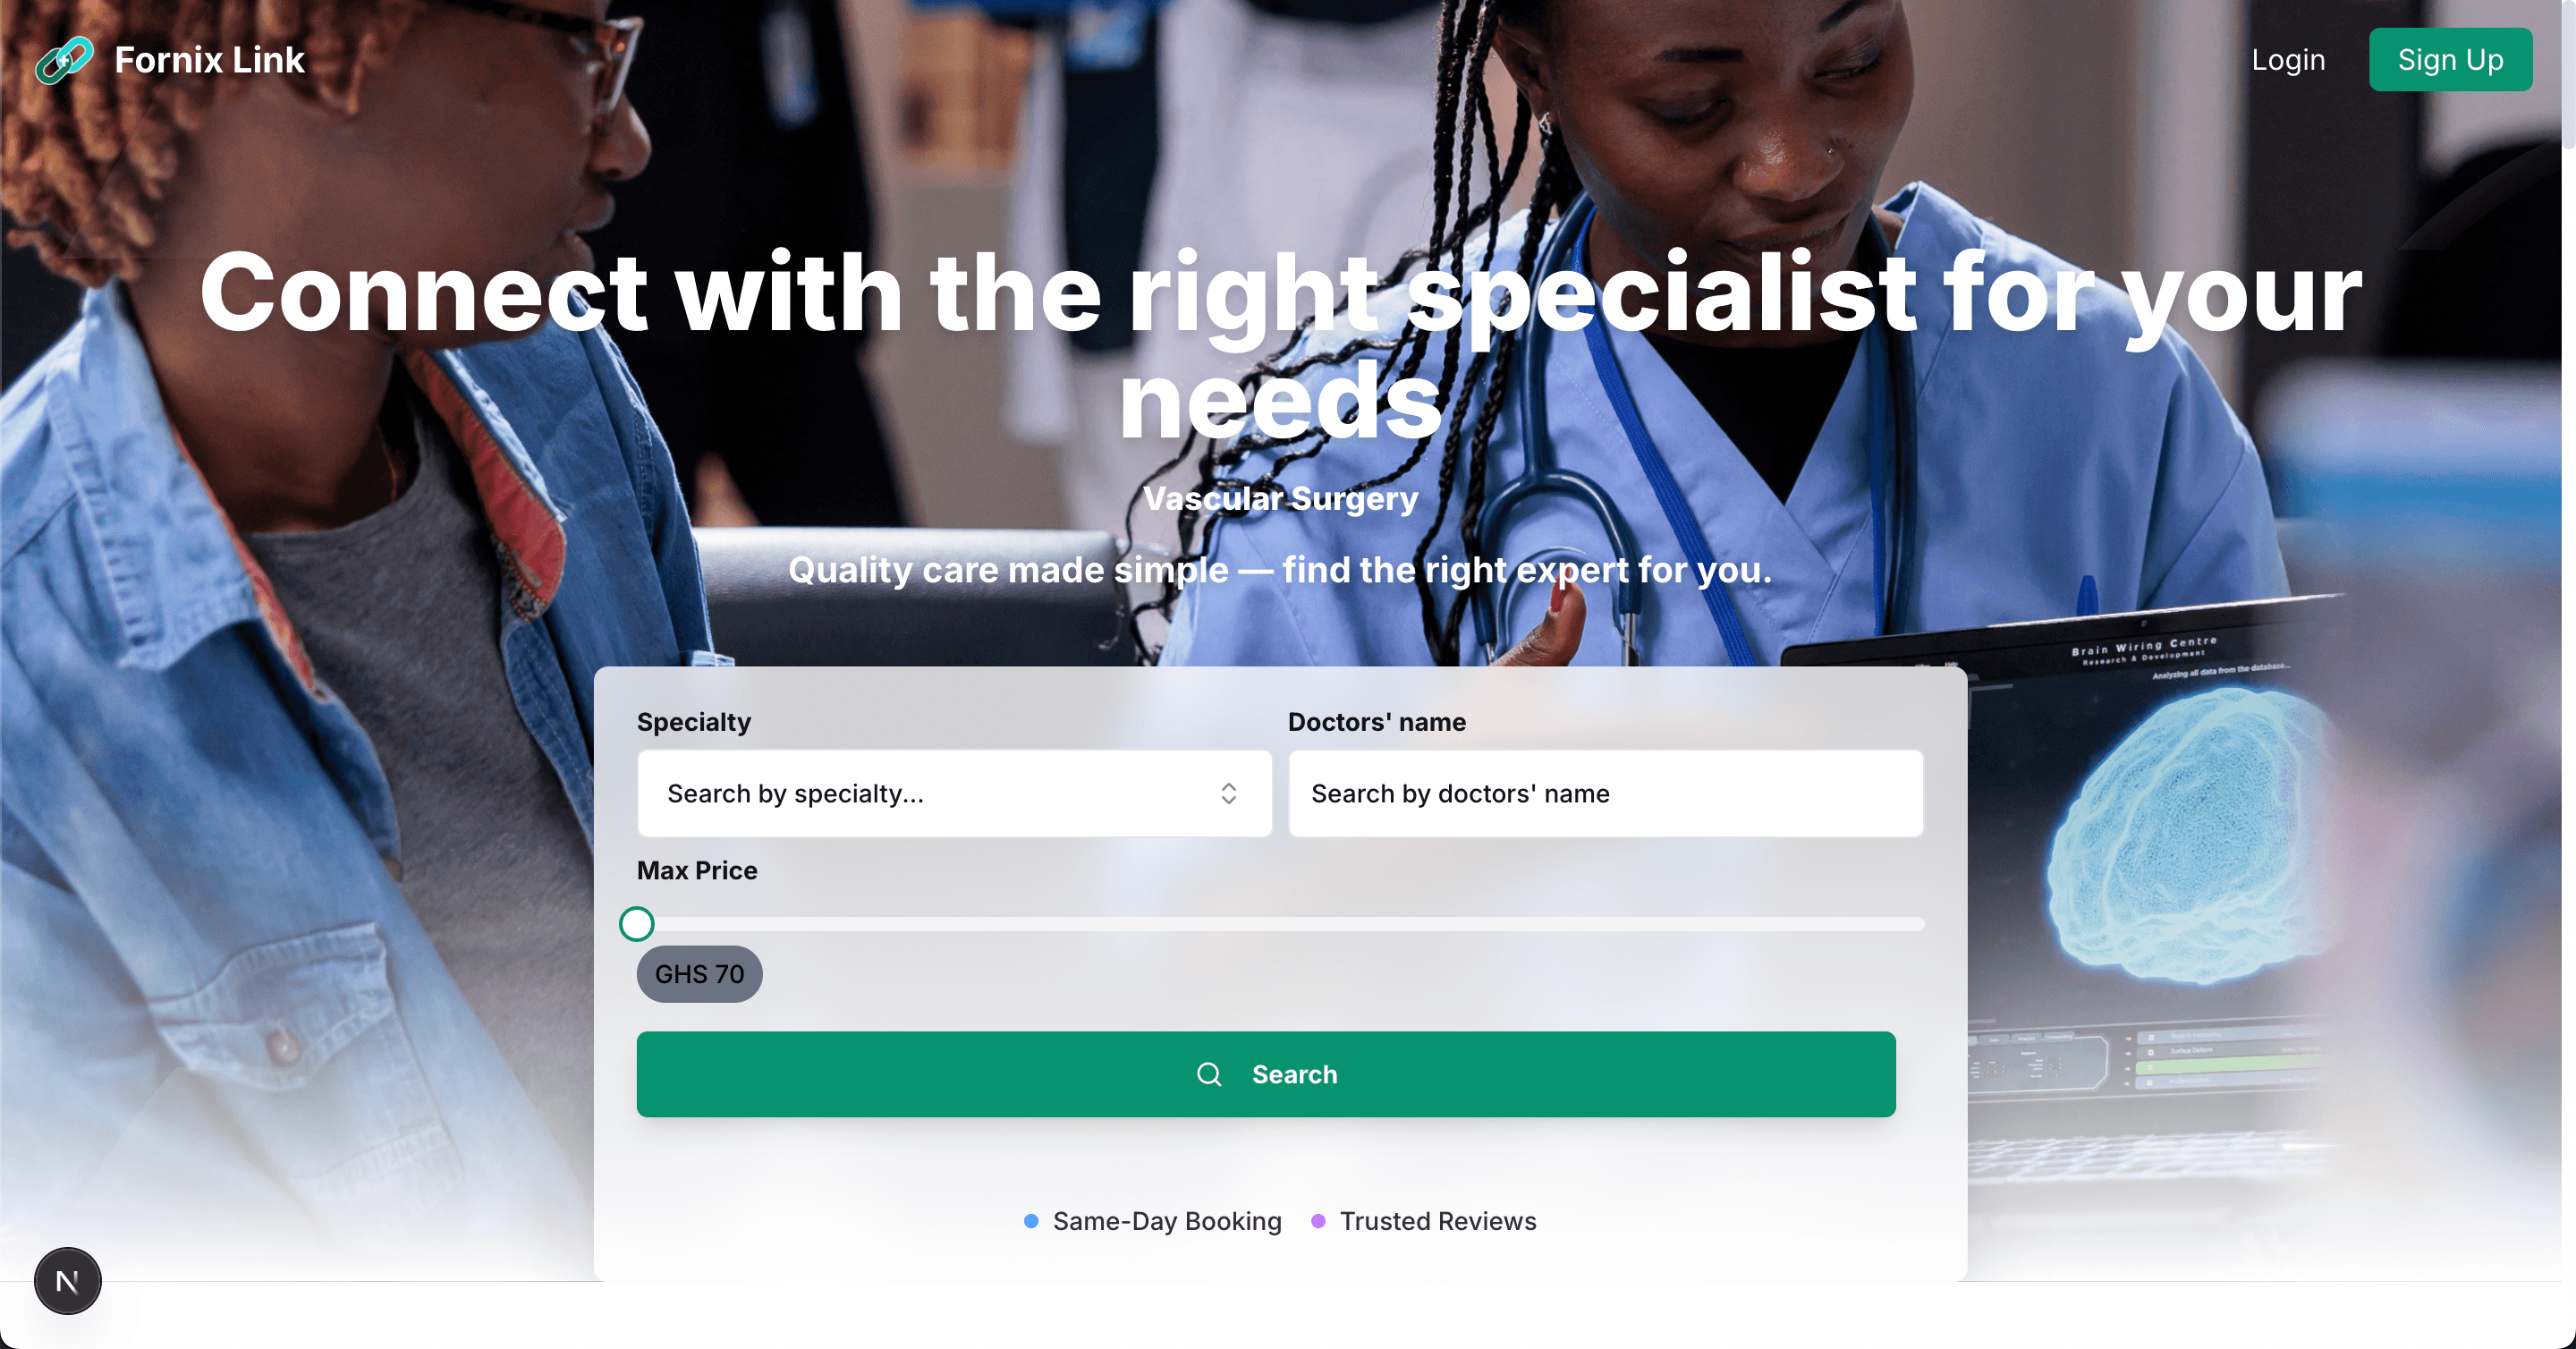Viewport: 2576px width, 1349px height.
Task: Click the GHS 70 price badge
Action: click(699, 974)
